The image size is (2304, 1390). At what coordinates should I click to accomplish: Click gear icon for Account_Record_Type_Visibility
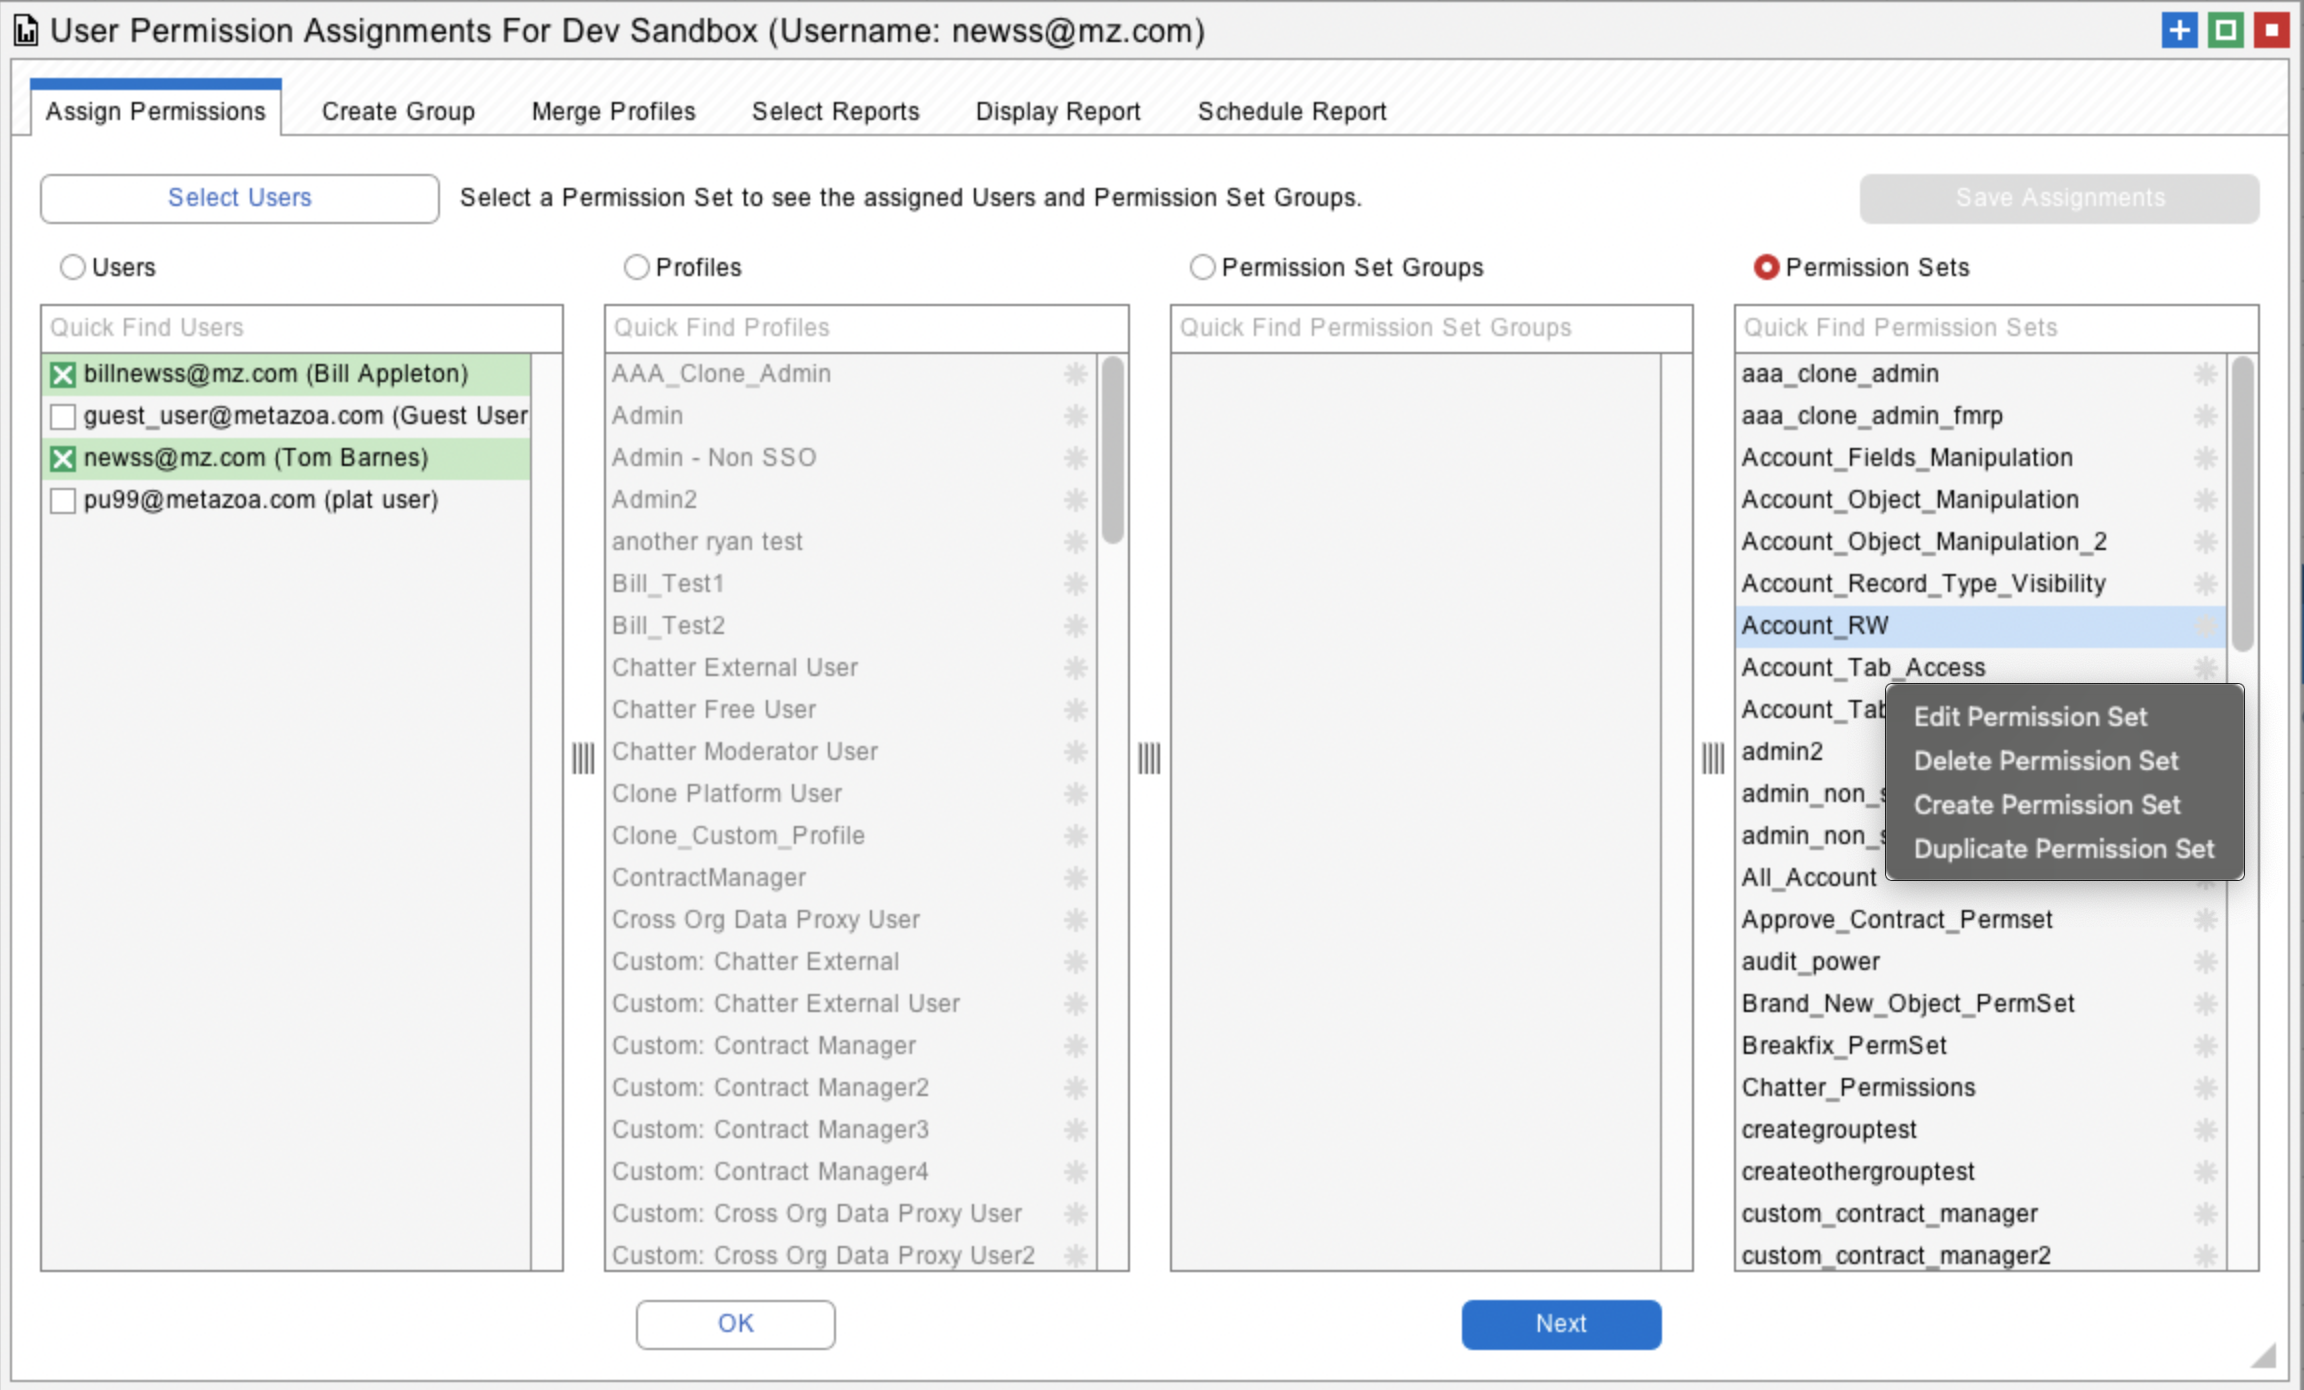click(x=2205, y=584)
